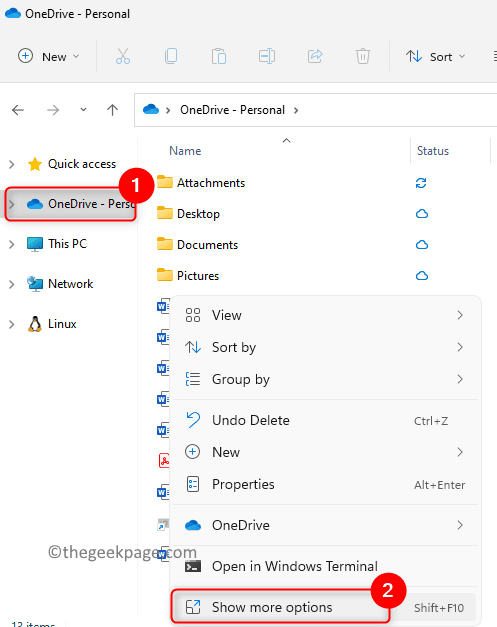Open New submenu in context menu
This screenshot has width=497, height=627.
pos(325,453)
